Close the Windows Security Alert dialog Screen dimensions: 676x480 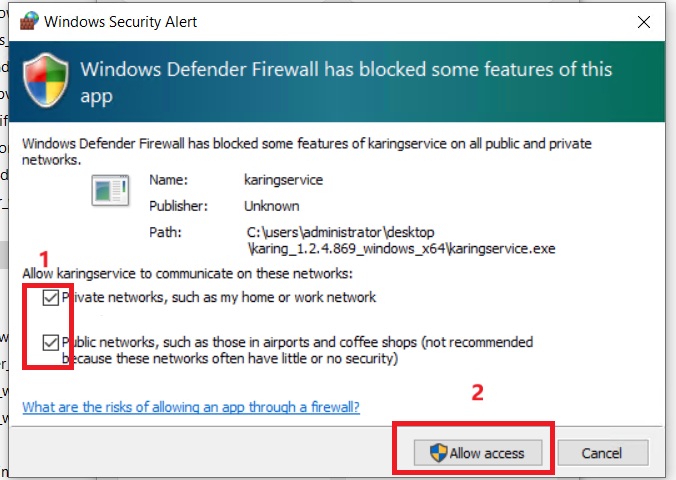645,21
